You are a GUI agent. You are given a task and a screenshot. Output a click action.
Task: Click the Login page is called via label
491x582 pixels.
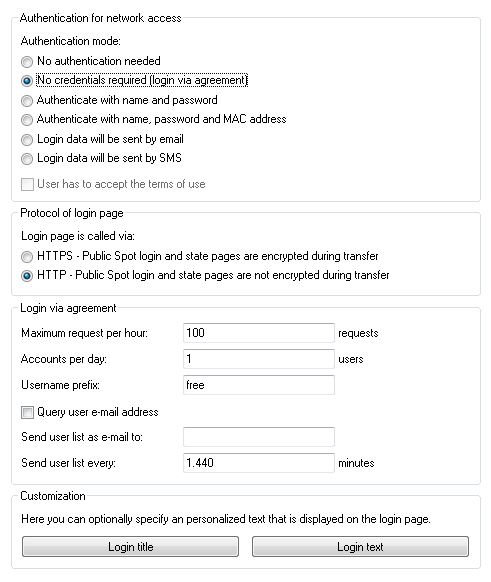78,236
